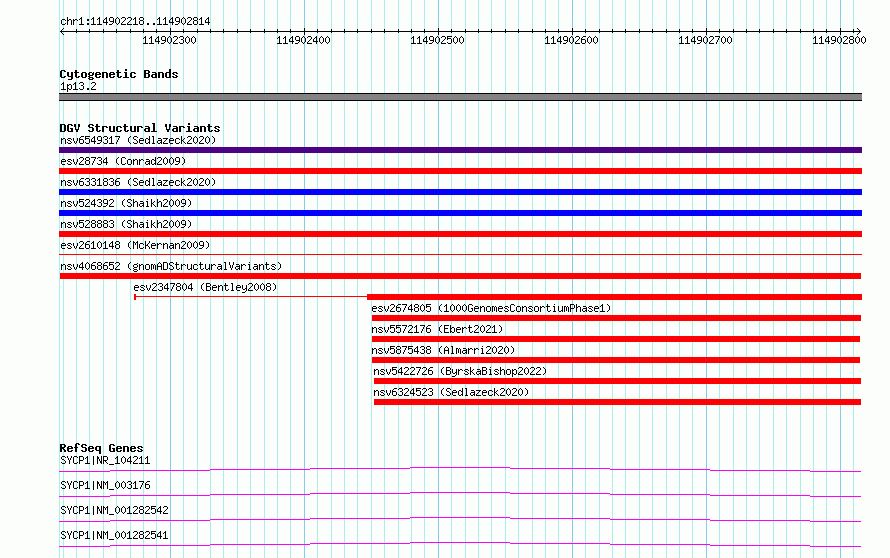Select variant label nsv6331836 (Sedlazeck2020)
Viewport: 890px width, 558px height.
(x=138, y=182)
